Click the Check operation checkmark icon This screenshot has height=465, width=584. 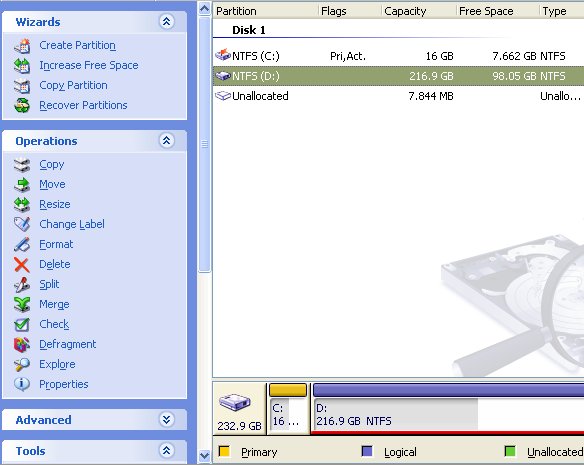click(x=22, y=325)
